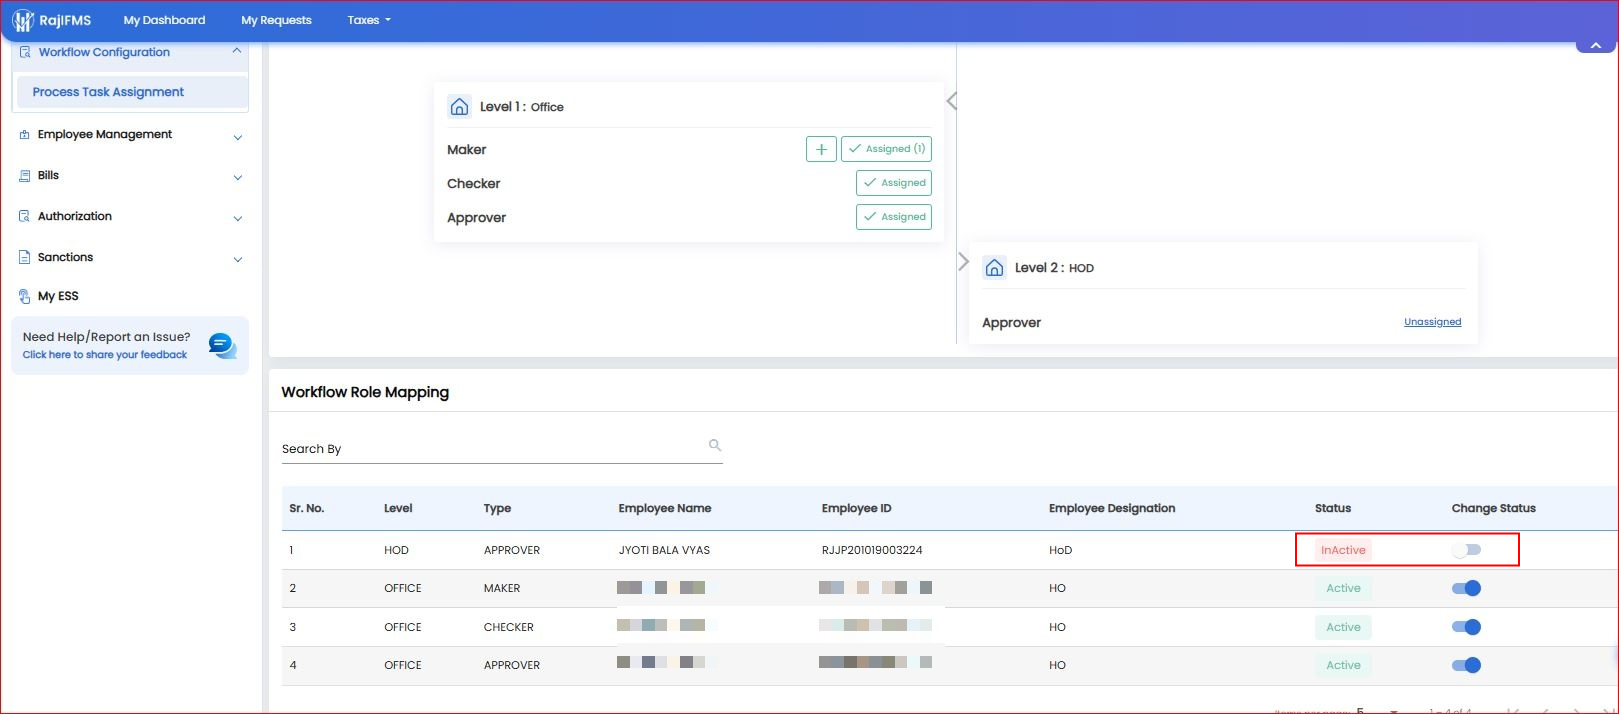The image size is (1619, 714).
Task: Open My Requests from top bar
Action: [276, 20]
